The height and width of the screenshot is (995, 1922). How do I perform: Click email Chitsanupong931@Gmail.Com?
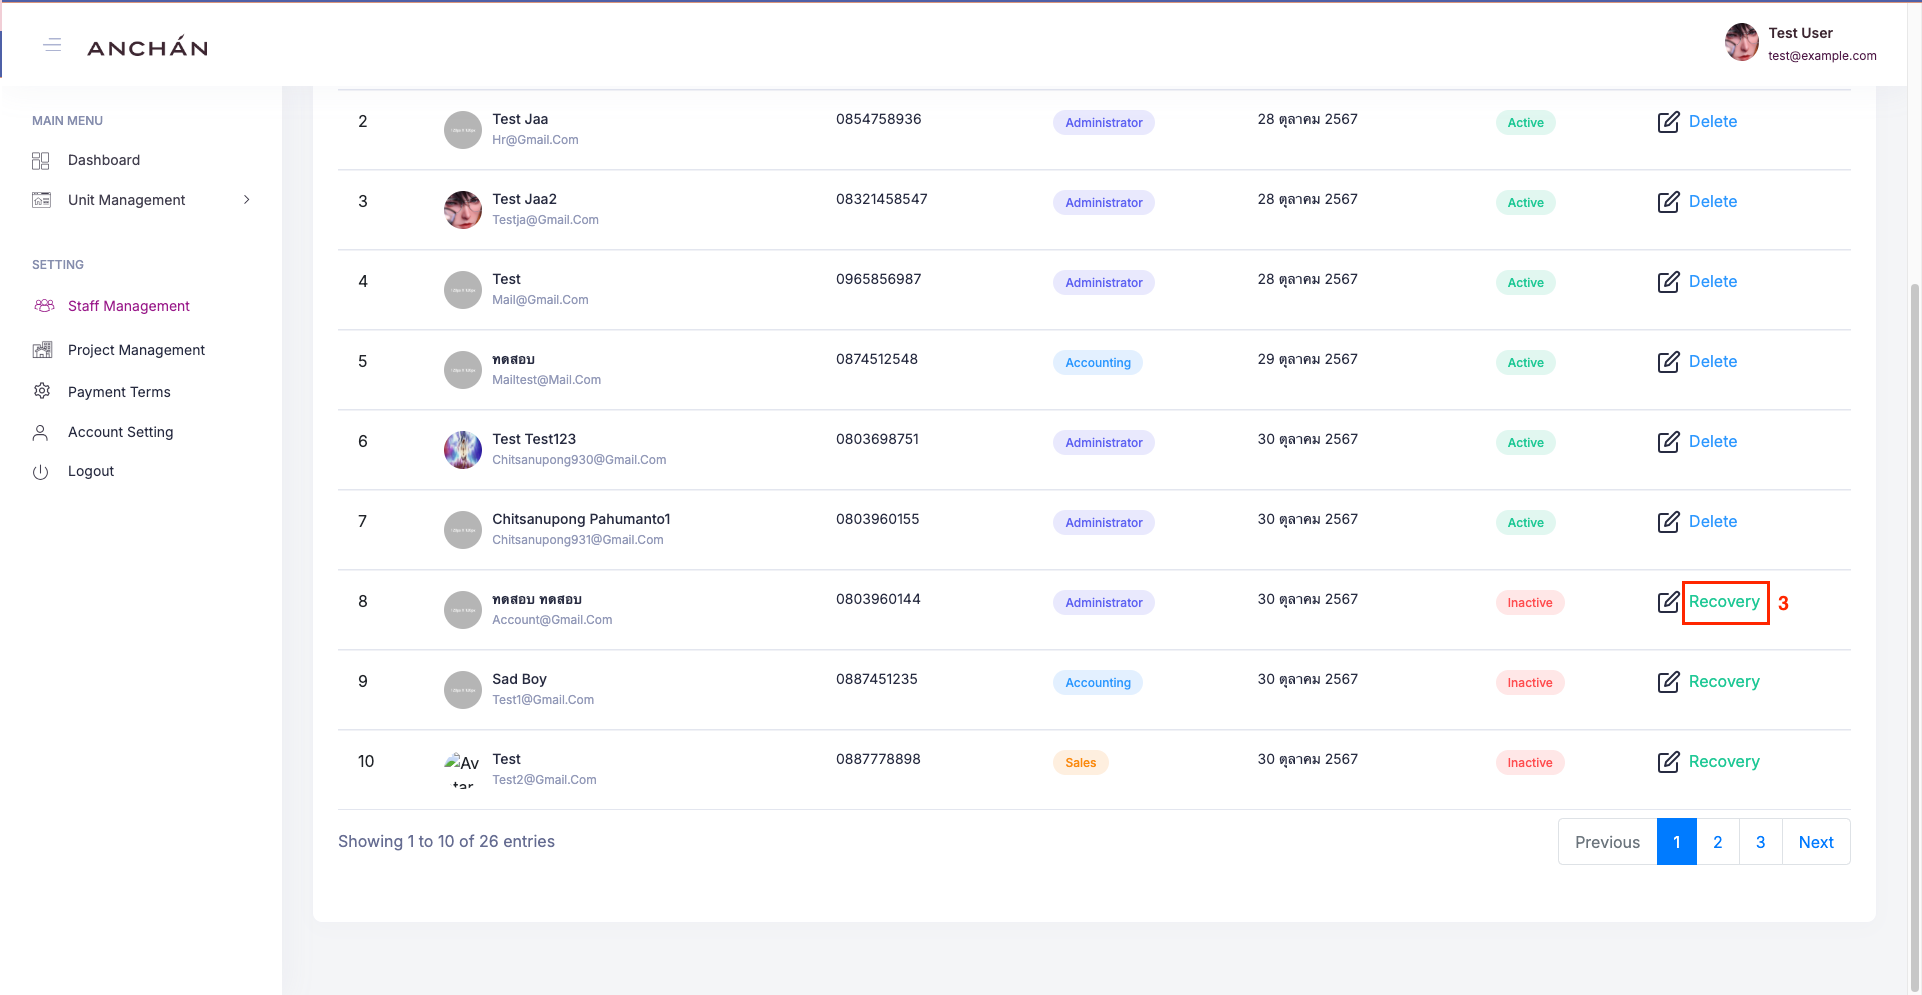[578, 540]
